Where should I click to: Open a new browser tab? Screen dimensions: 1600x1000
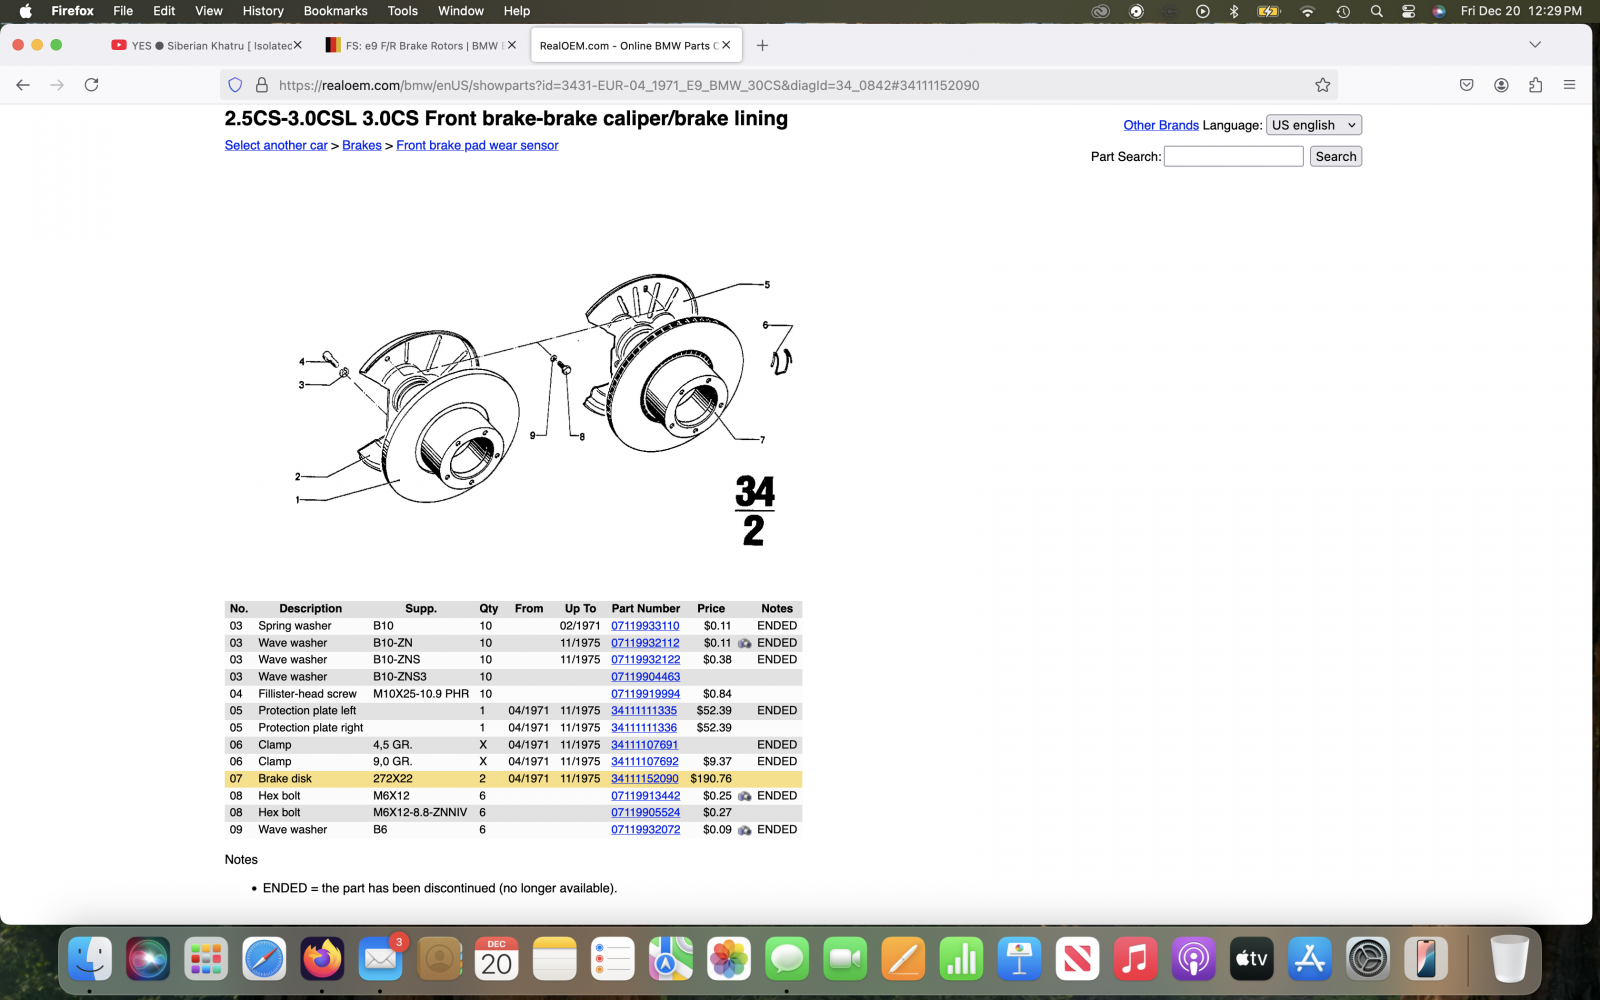point(762,45)
